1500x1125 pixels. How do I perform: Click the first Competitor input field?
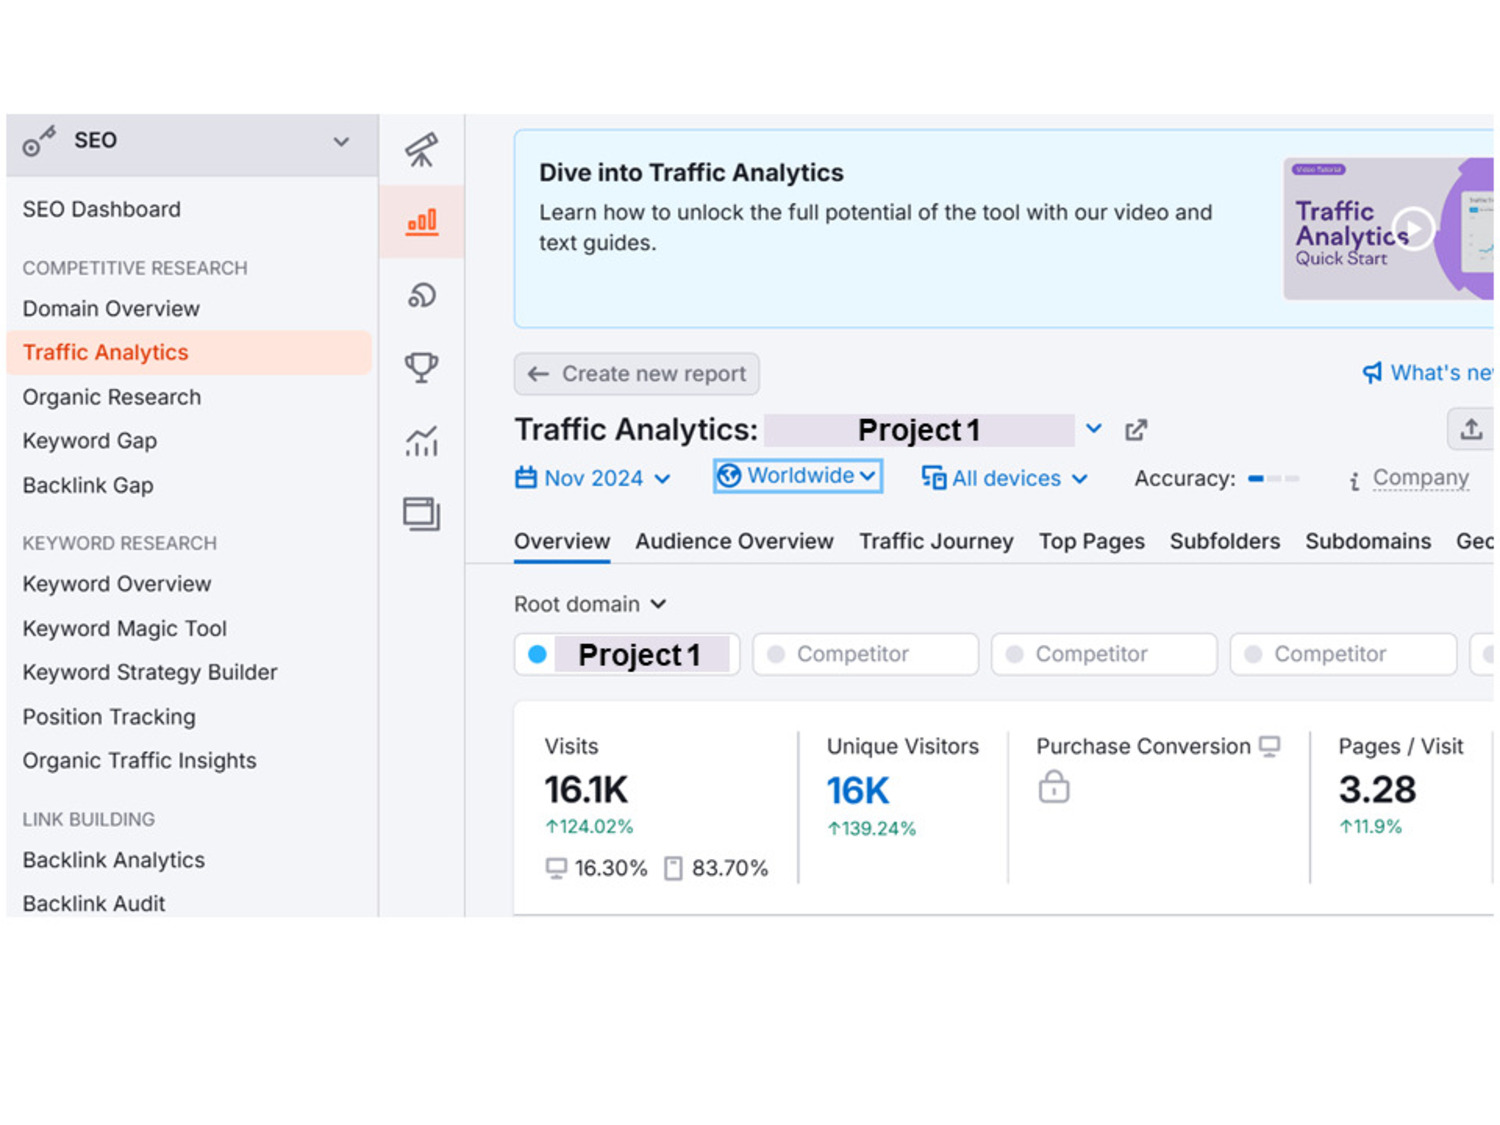[x=865, y=654]
